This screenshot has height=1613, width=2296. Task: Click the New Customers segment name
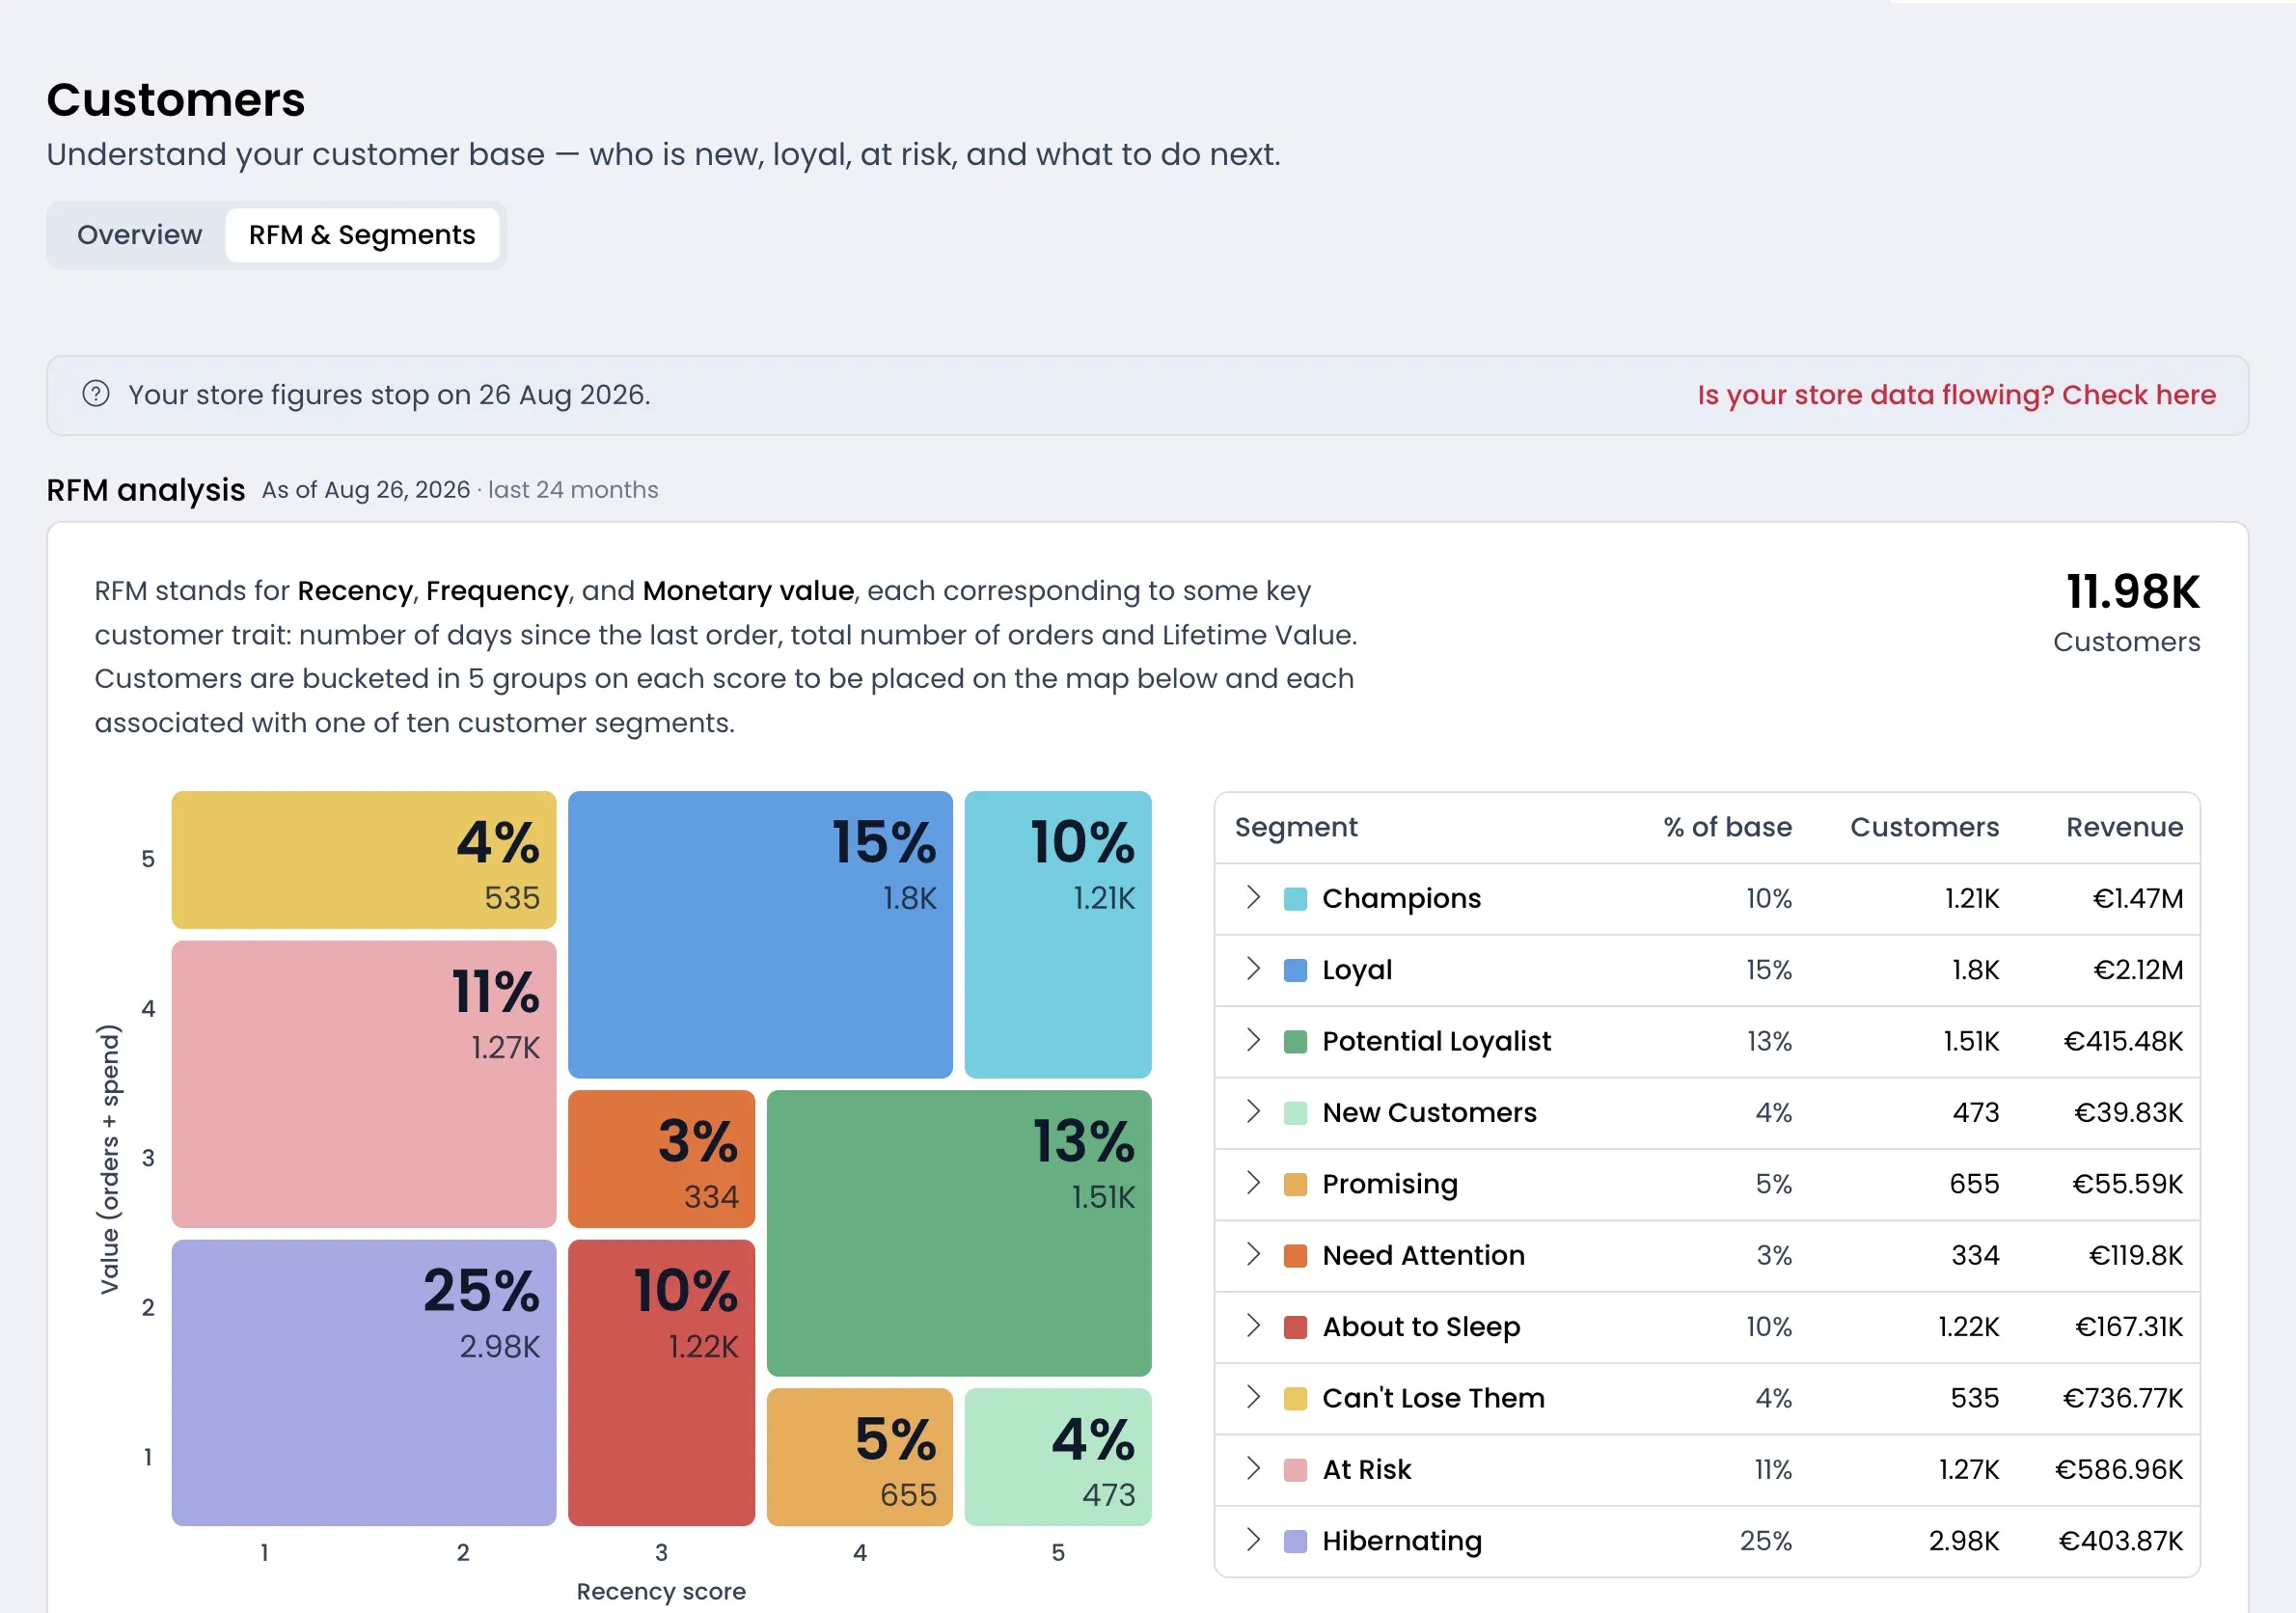click(1429, 1113)
